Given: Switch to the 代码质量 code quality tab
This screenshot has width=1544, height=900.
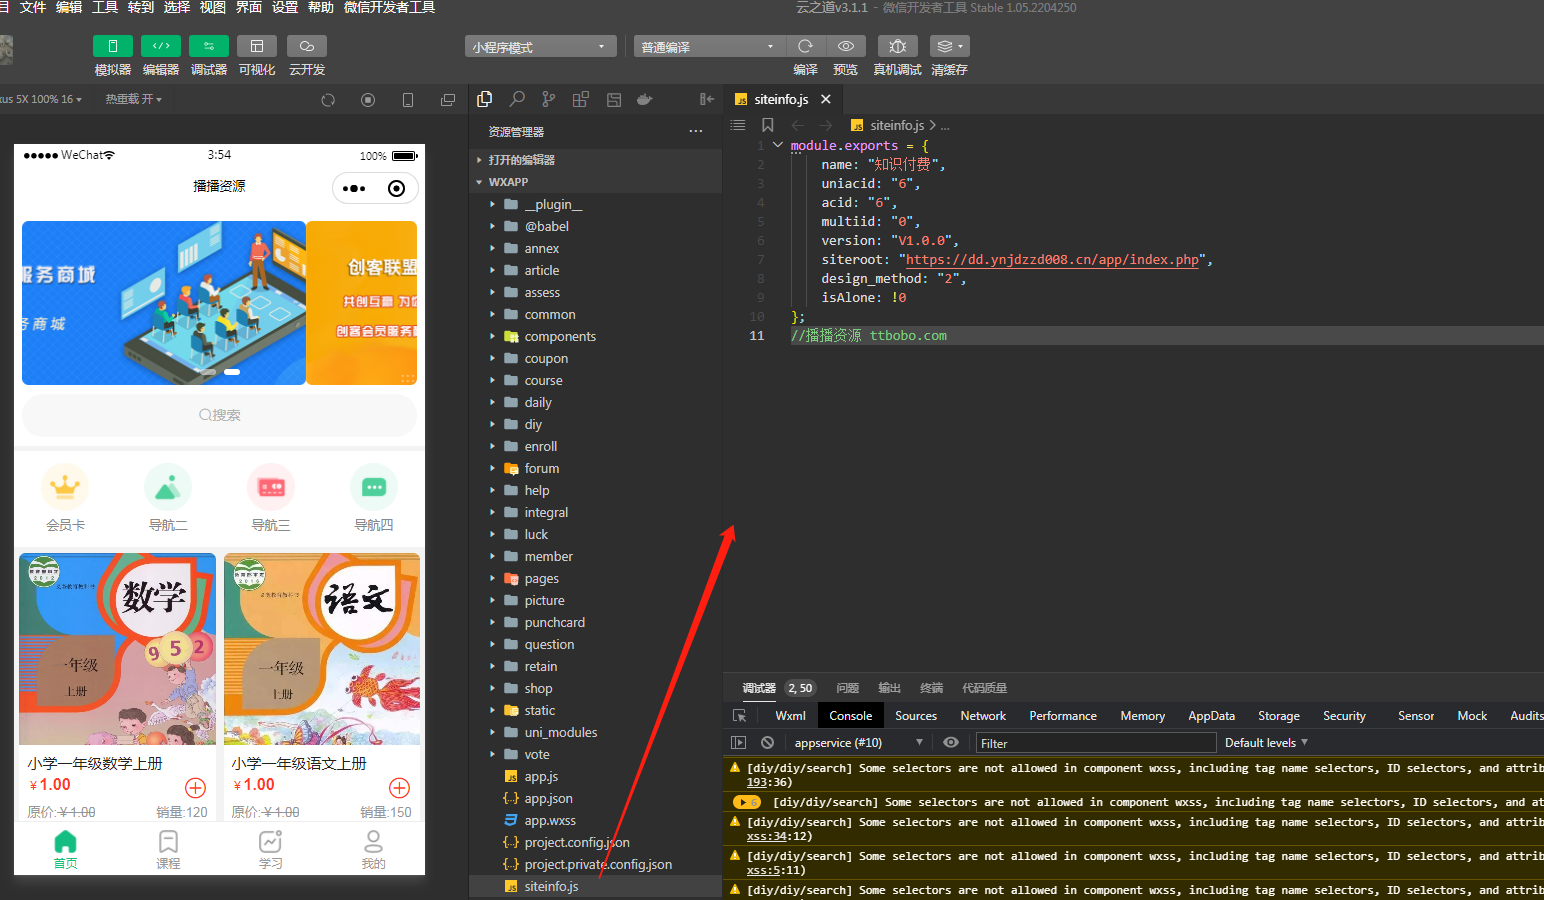Looking at the screenshot, I should [x=985, y=688].
